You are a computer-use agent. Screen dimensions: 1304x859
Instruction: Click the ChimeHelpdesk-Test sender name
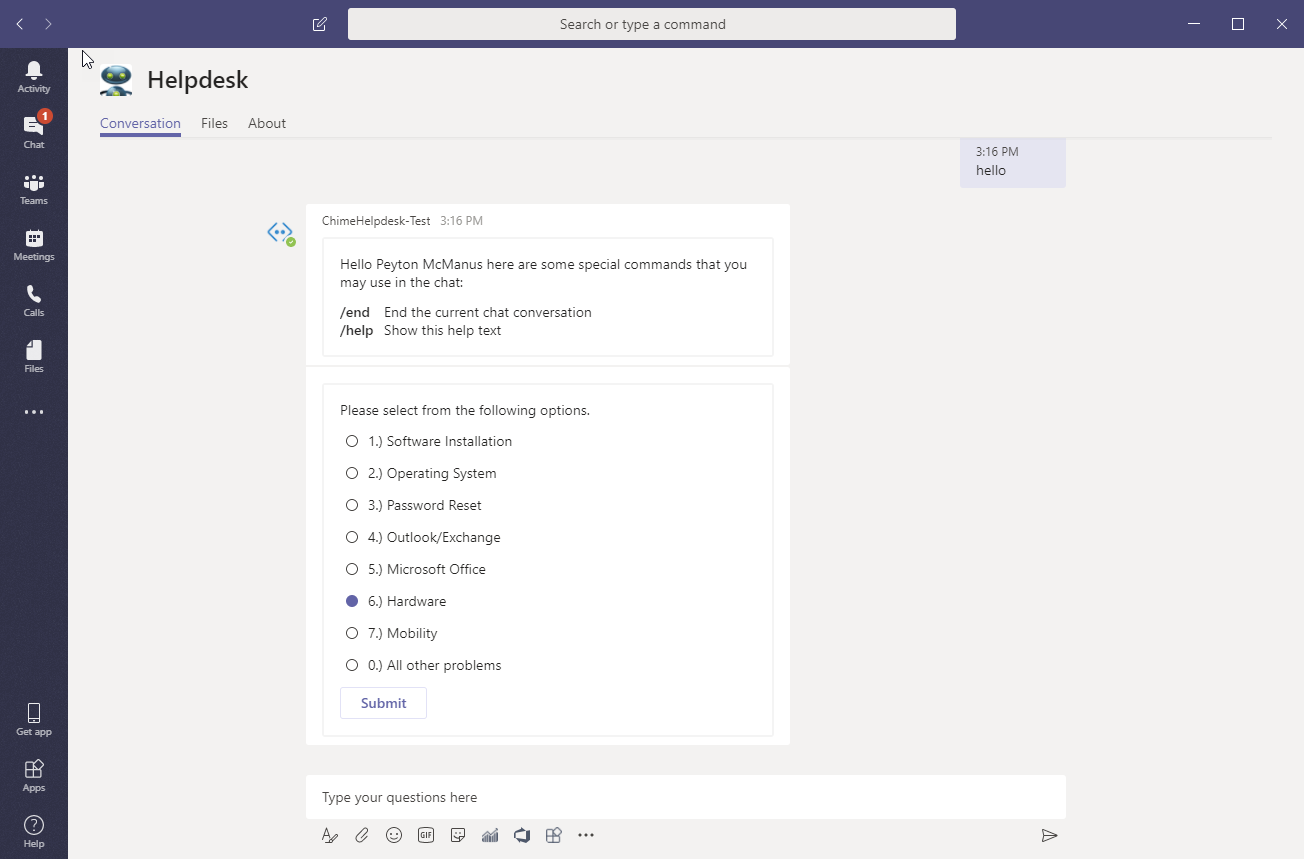click(376, 221)
